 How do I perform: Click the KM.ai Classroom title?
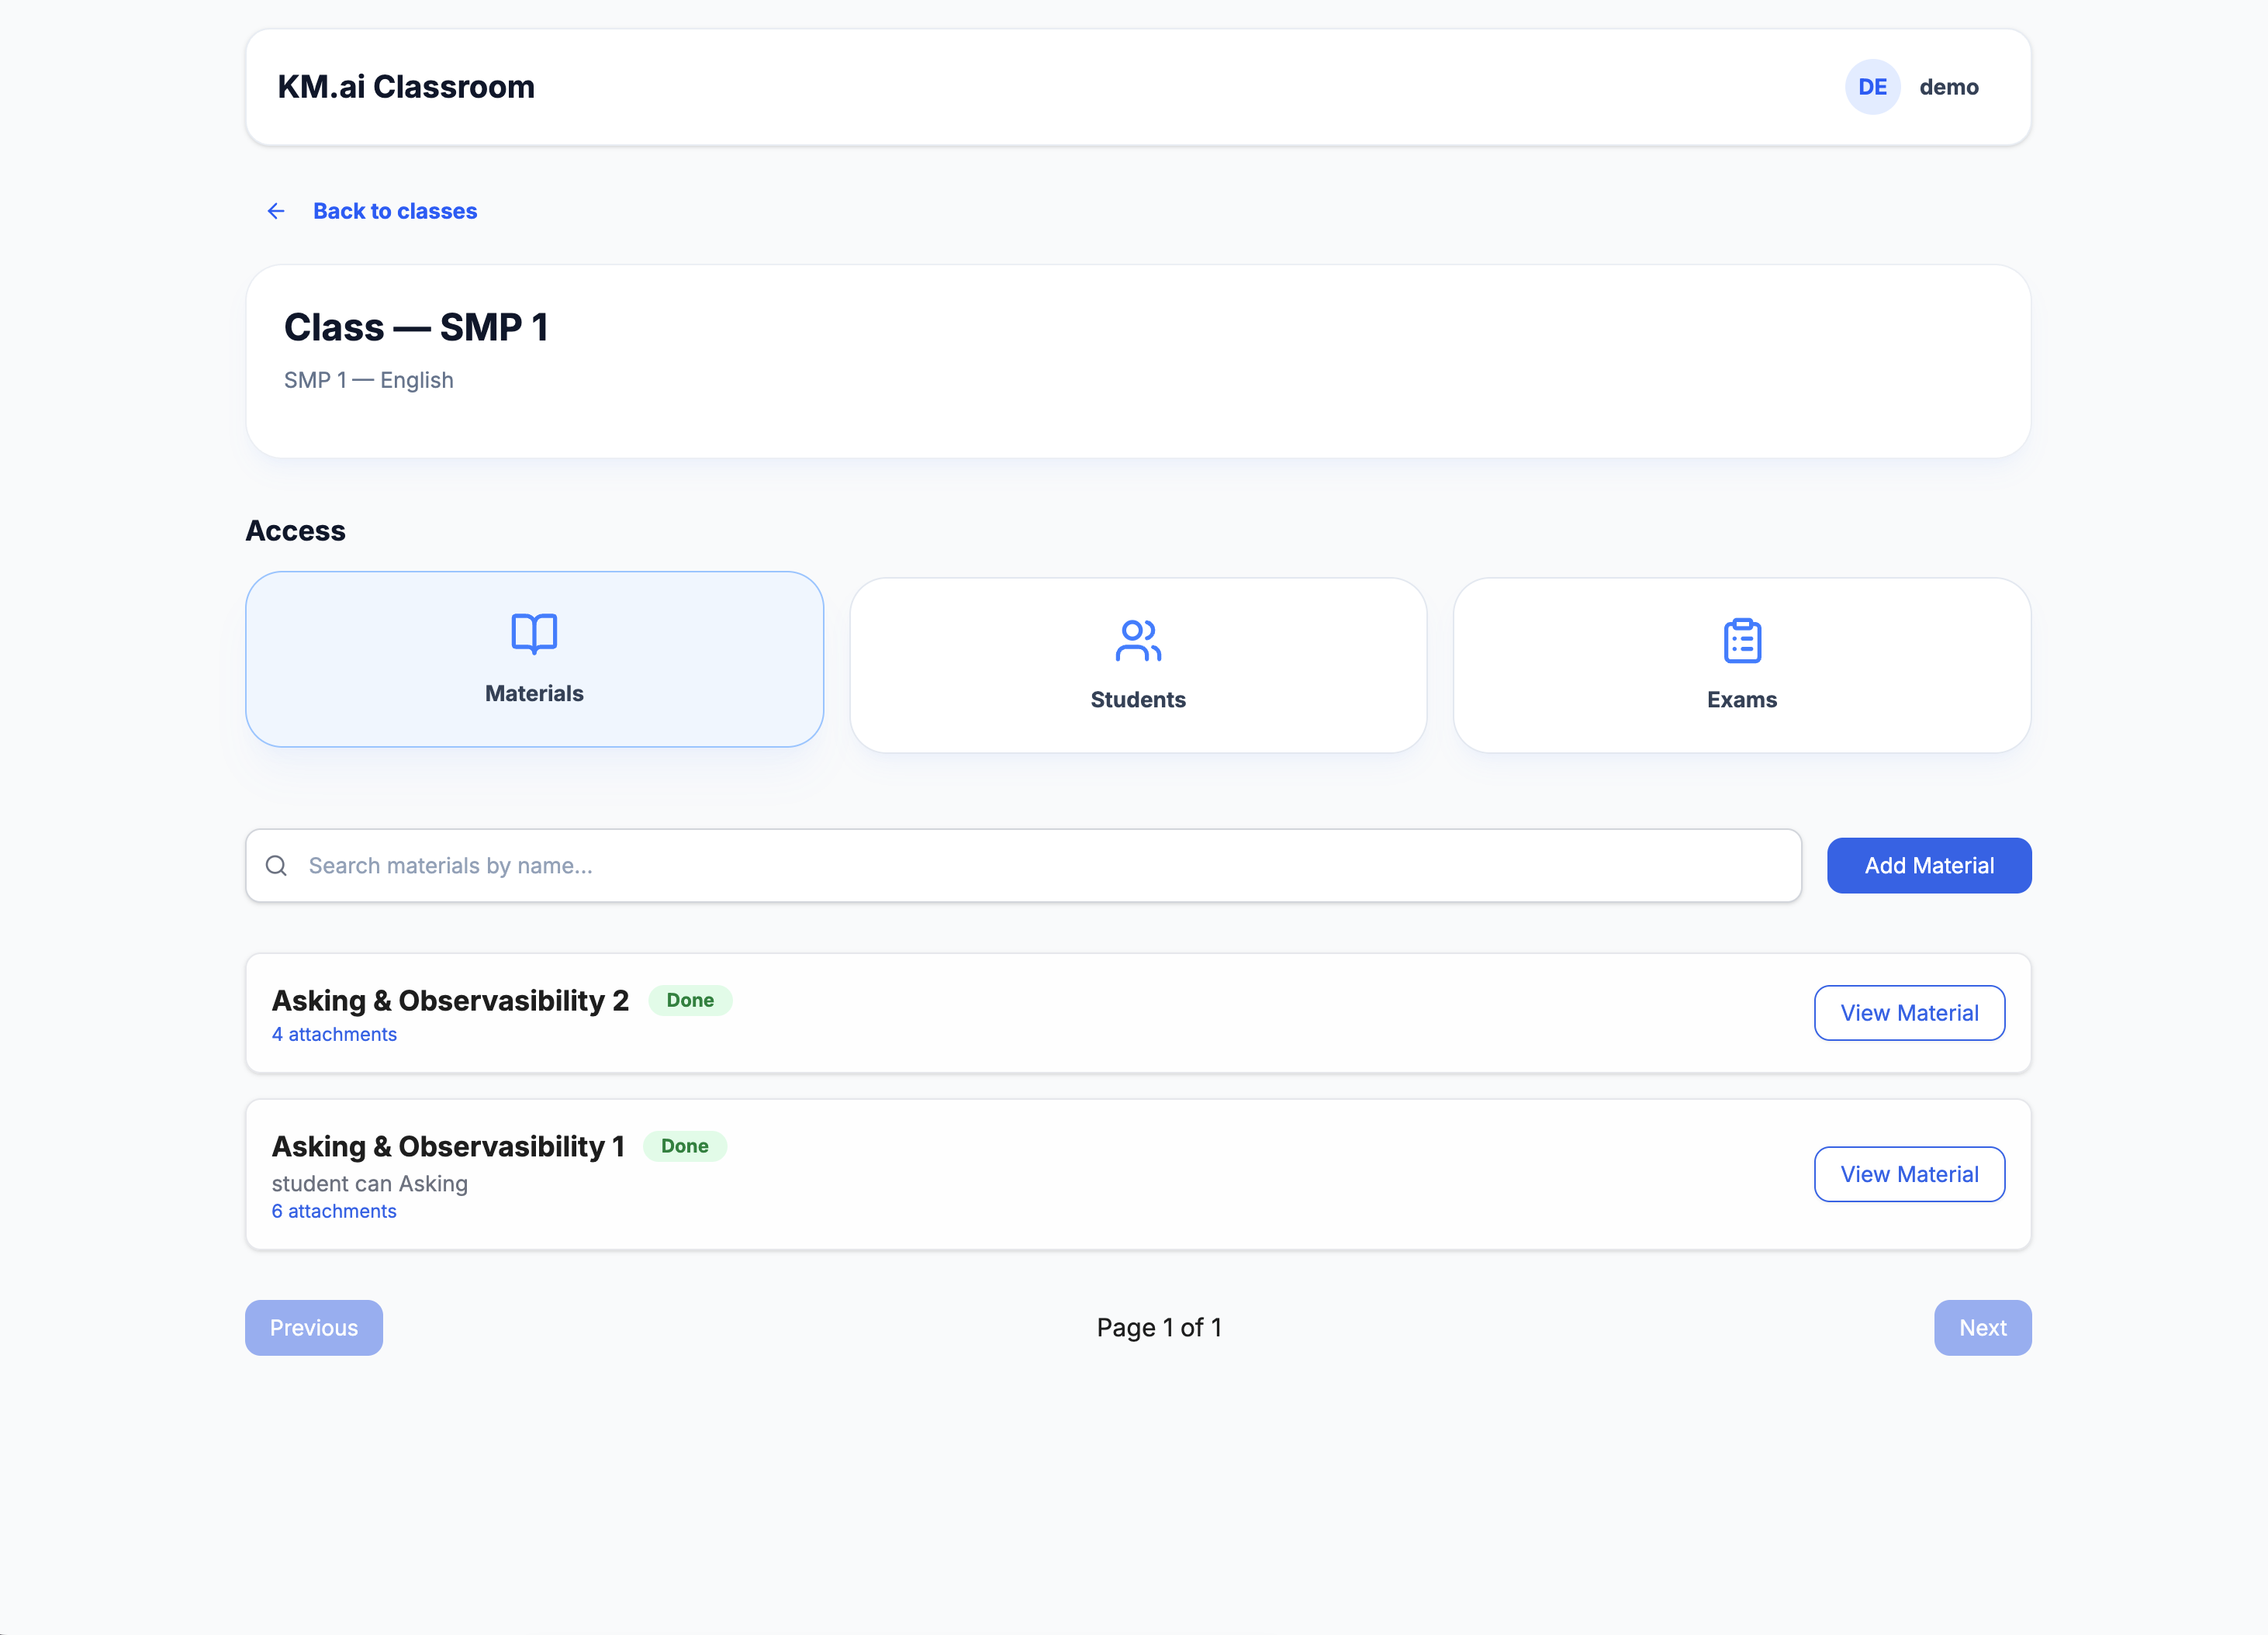[406, 87]
